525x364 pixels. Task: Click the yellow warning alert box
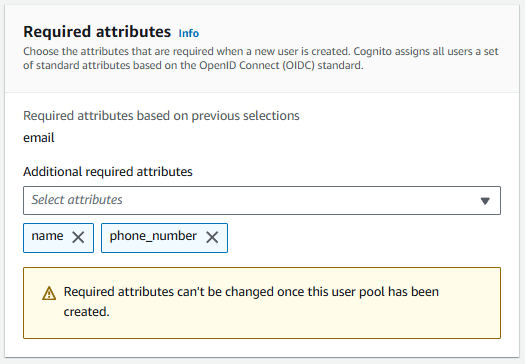262,303
